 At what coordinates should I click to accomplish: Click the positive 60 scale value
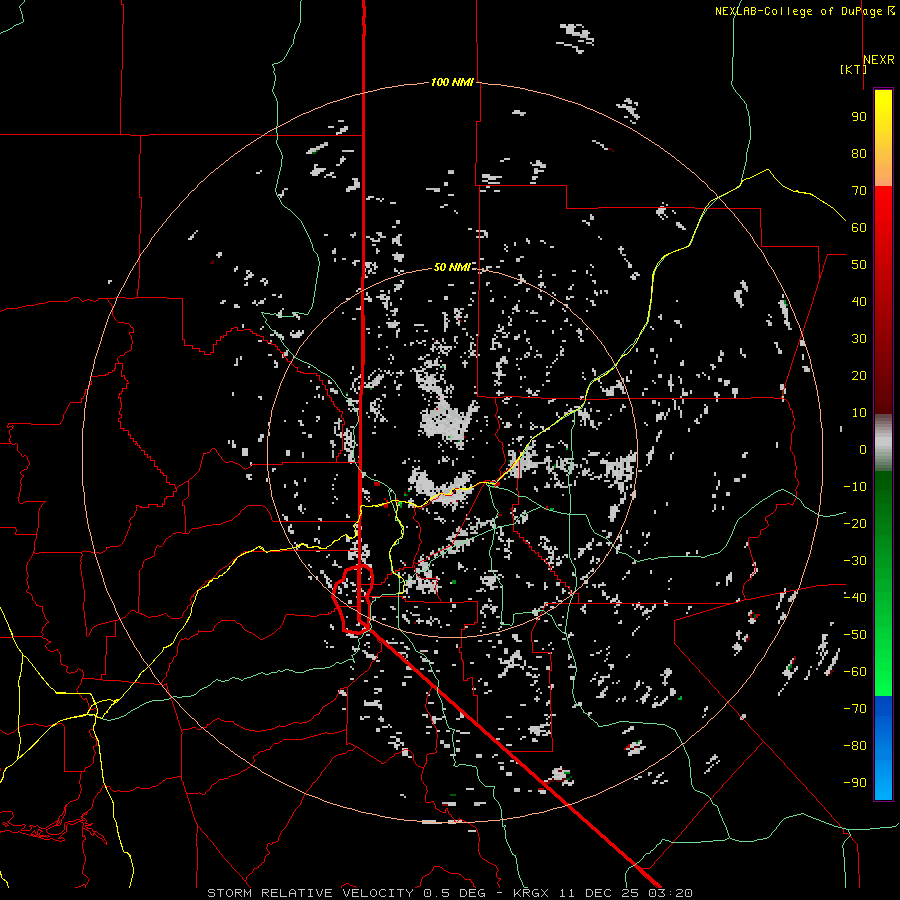[x=859, y=228]
